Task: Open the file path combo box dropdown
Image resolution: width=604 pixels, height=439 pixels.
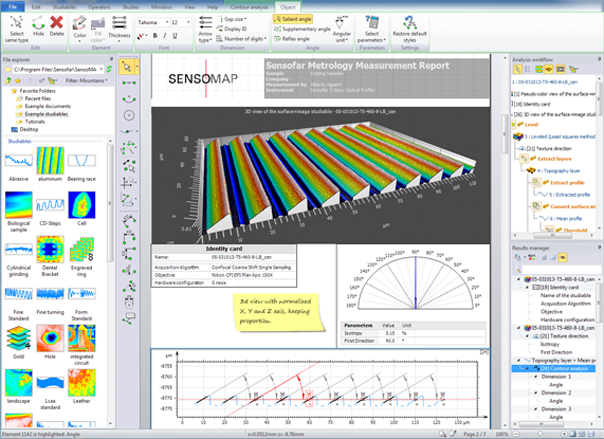Action: 101,69
